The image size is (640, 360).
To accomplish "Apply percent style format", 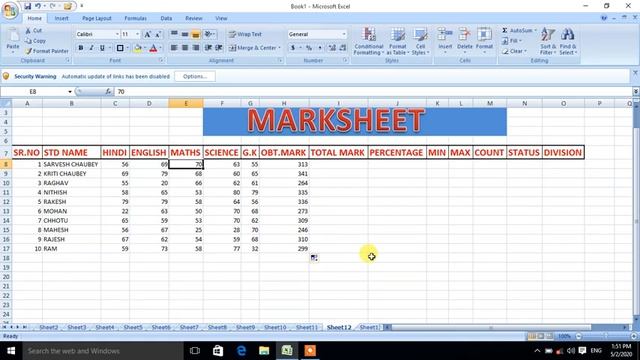I will pyautogui.click(x=309, y=48).
